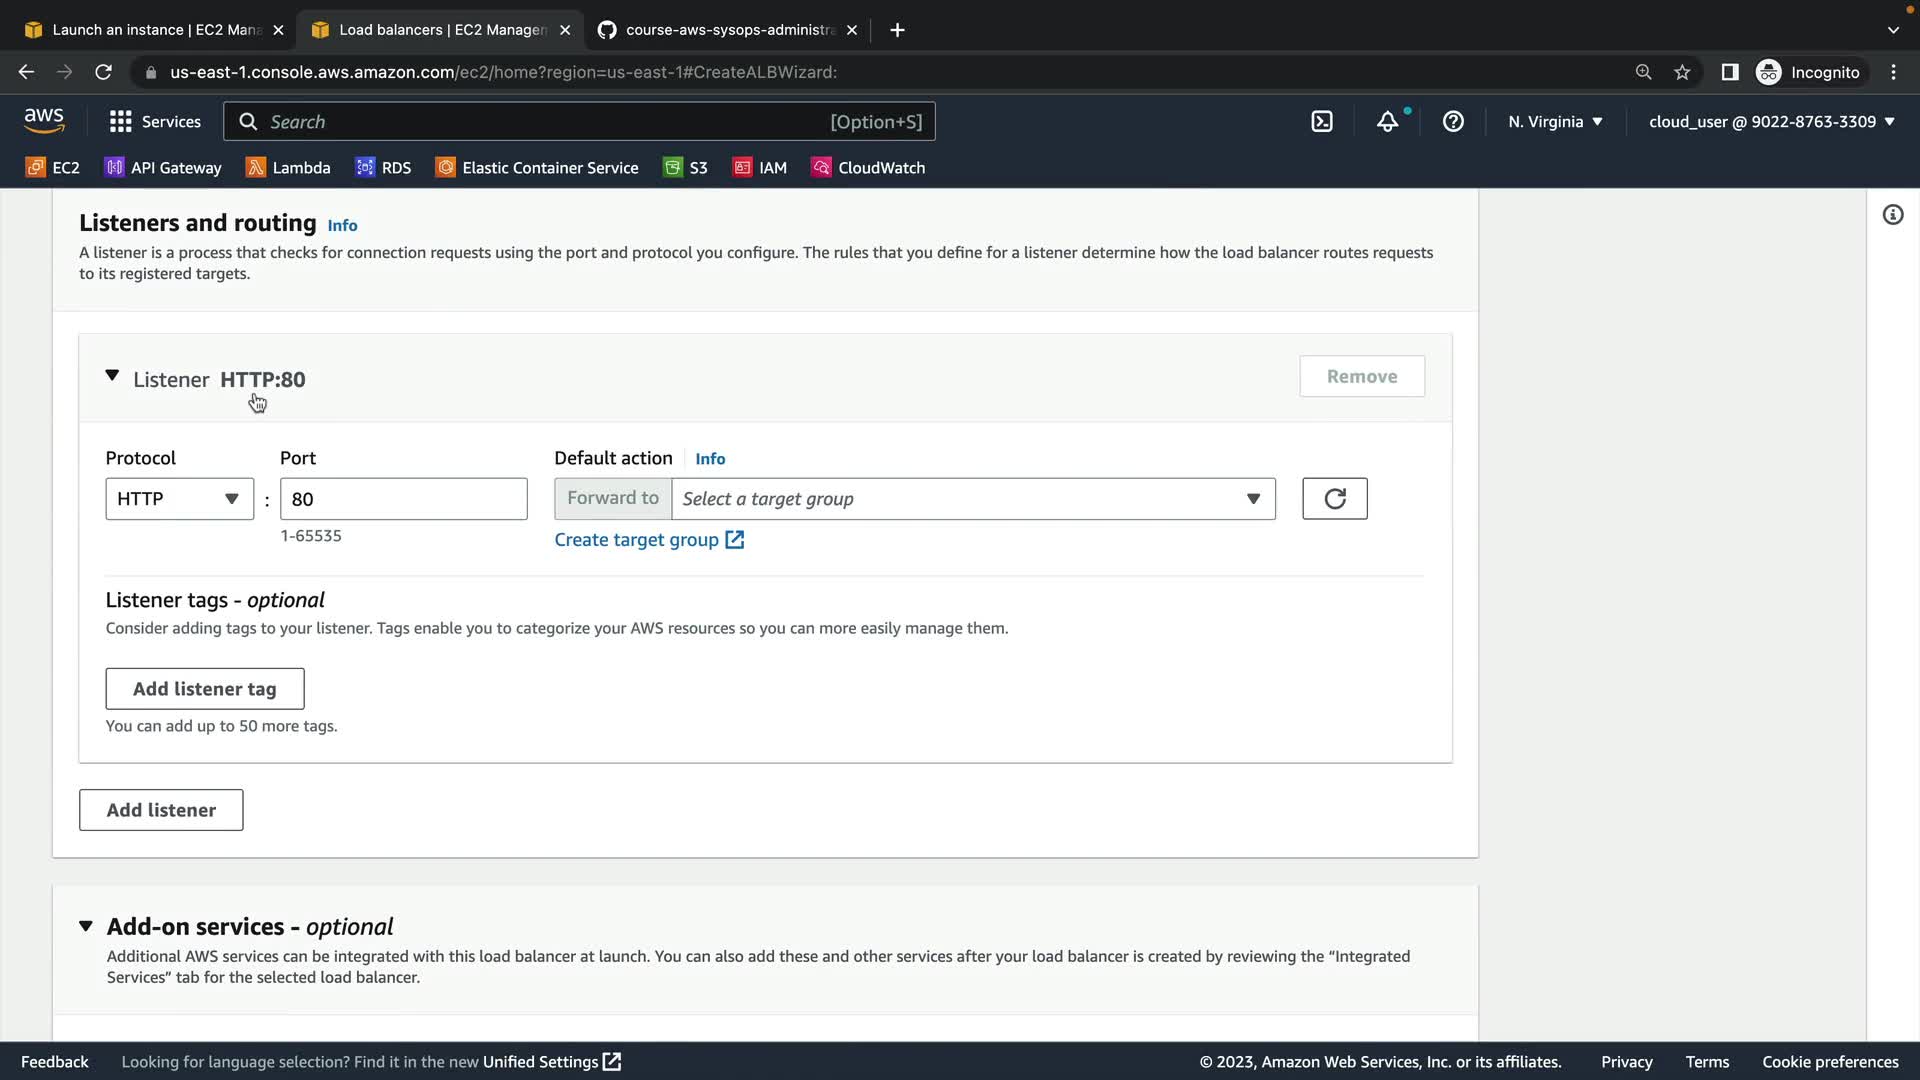1920x1080 pixels.
Task: Open the Select a target group dropdown
Action: coord(972,499)
